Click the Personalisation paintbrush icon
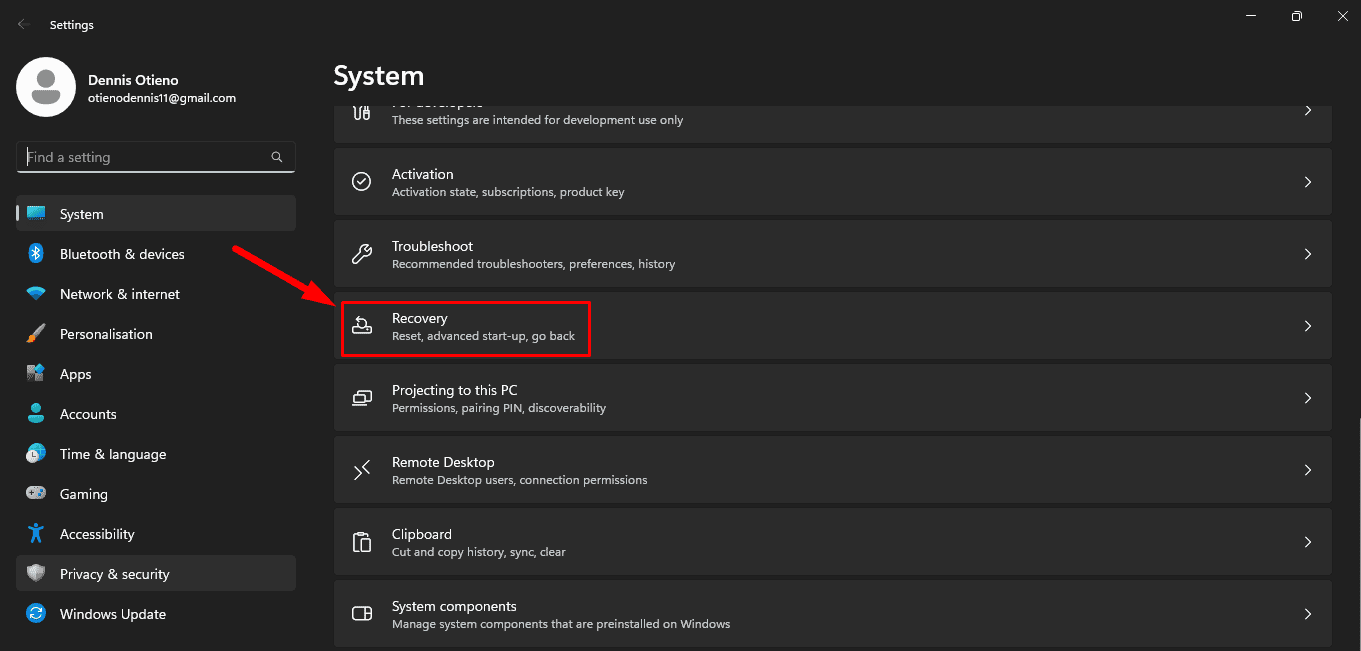Viewport: 1361px width, 651px height. point(36,334)
